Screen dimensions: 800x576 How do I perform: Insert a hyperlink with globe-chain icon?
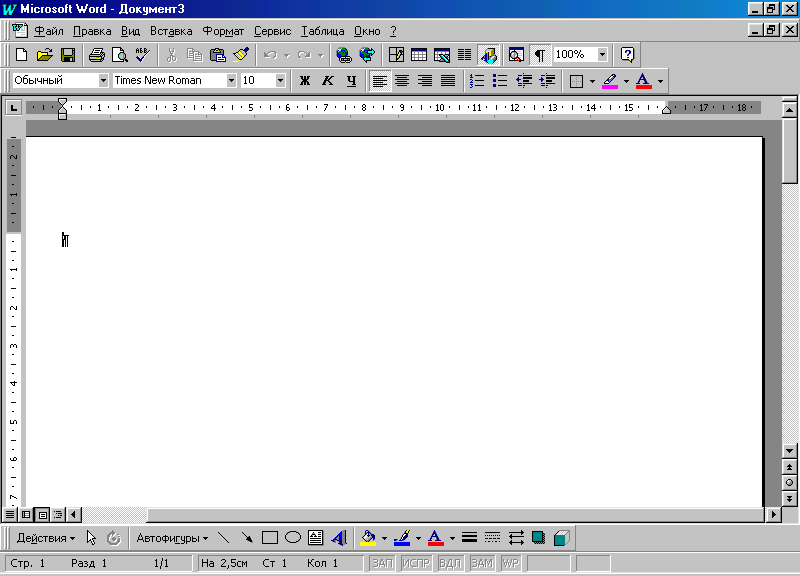coord(344,55)
